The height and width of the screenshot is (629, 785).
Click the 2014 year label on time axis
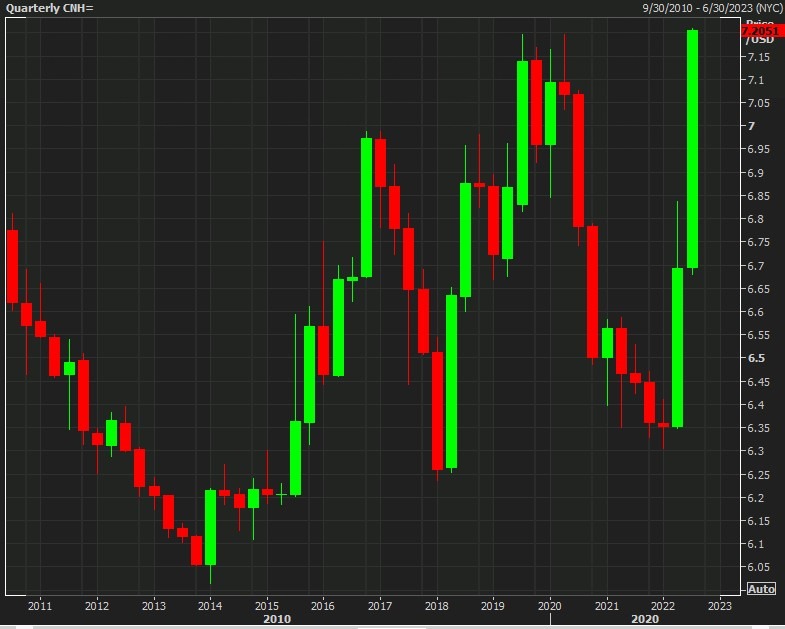[x=210, y=606]
